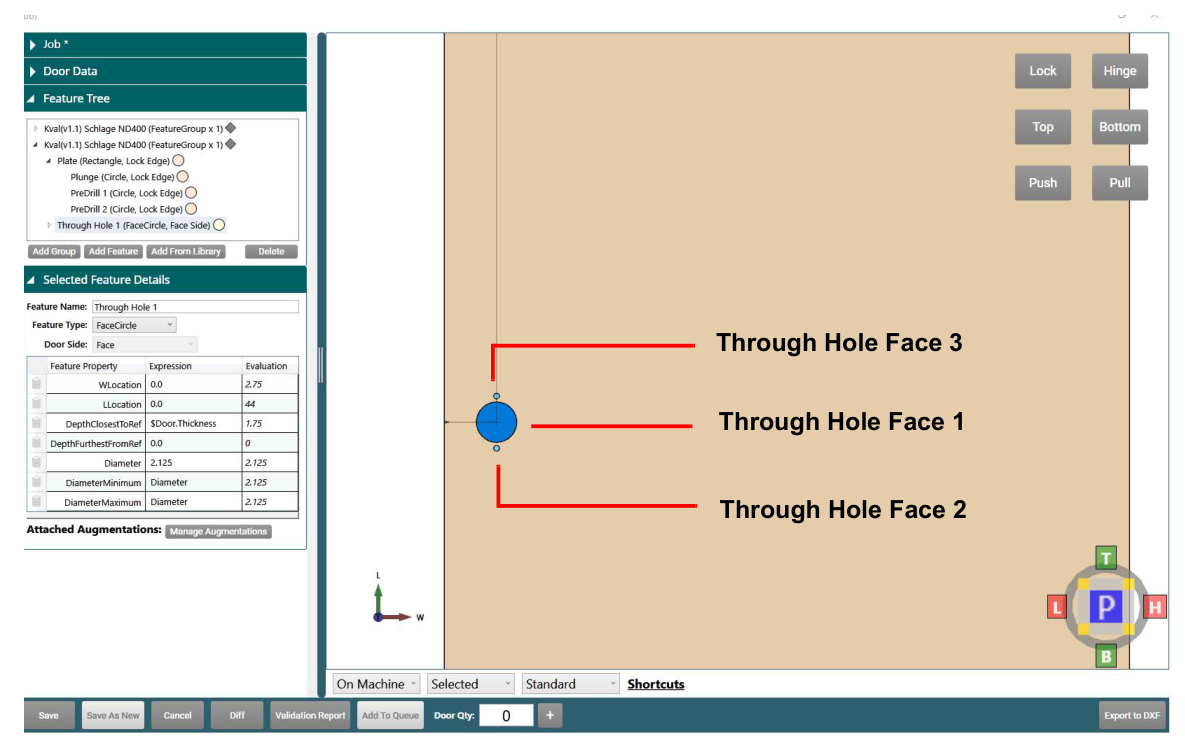Click the trash icon in the DiameterMinimum row
The width and height of the screenshot is (1185, 750).
click(x=36, y=482)
